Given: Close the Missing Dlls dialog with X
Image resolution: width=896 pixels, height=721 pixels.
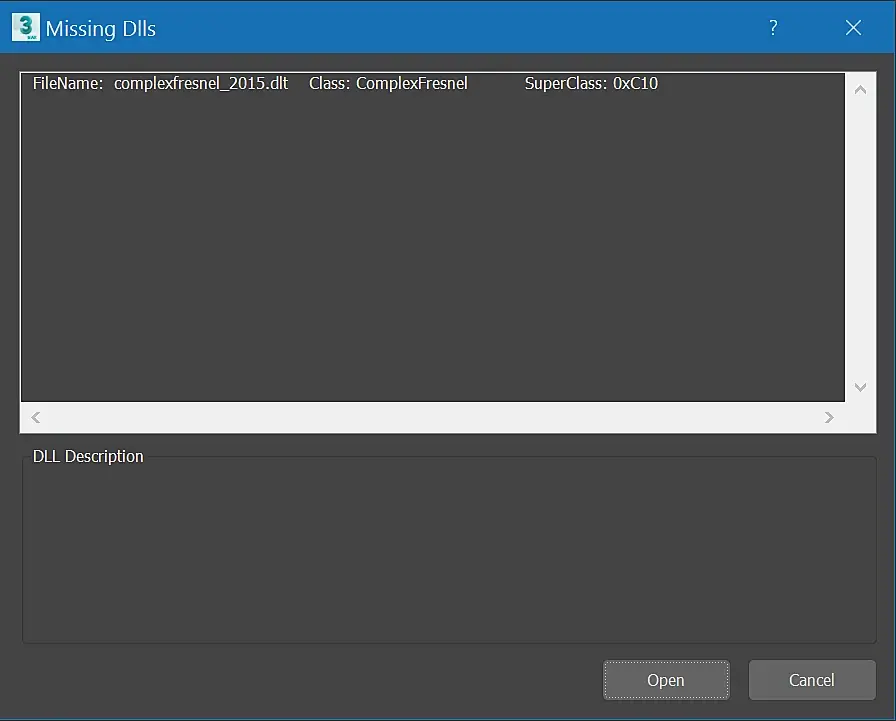Looking at the screenshot, I should click(x=853, y=27).
